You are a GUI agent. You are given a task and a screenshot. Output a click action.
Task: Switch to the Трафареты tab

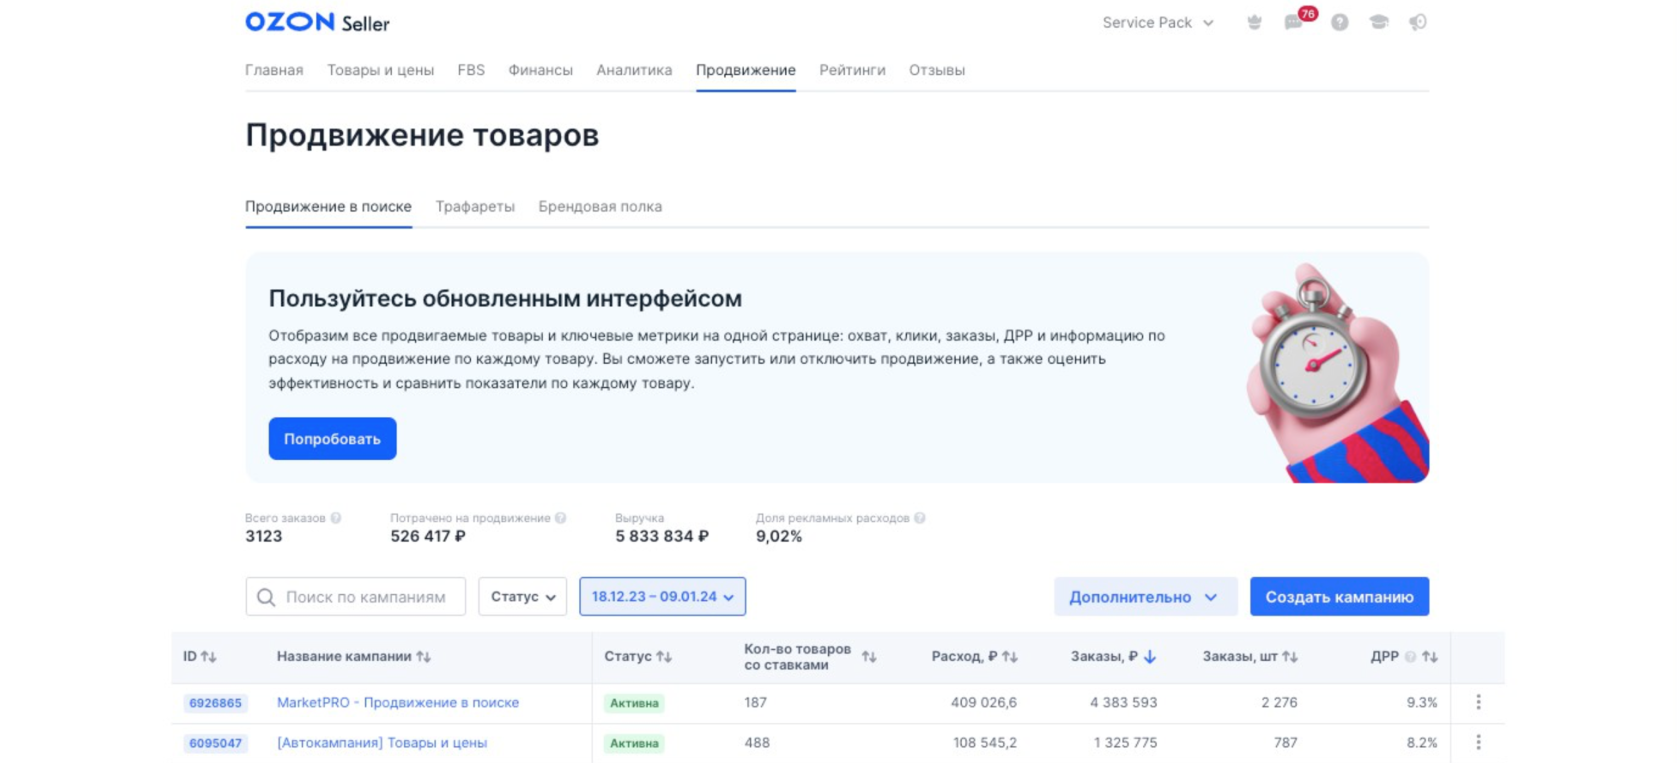point(475,206)
